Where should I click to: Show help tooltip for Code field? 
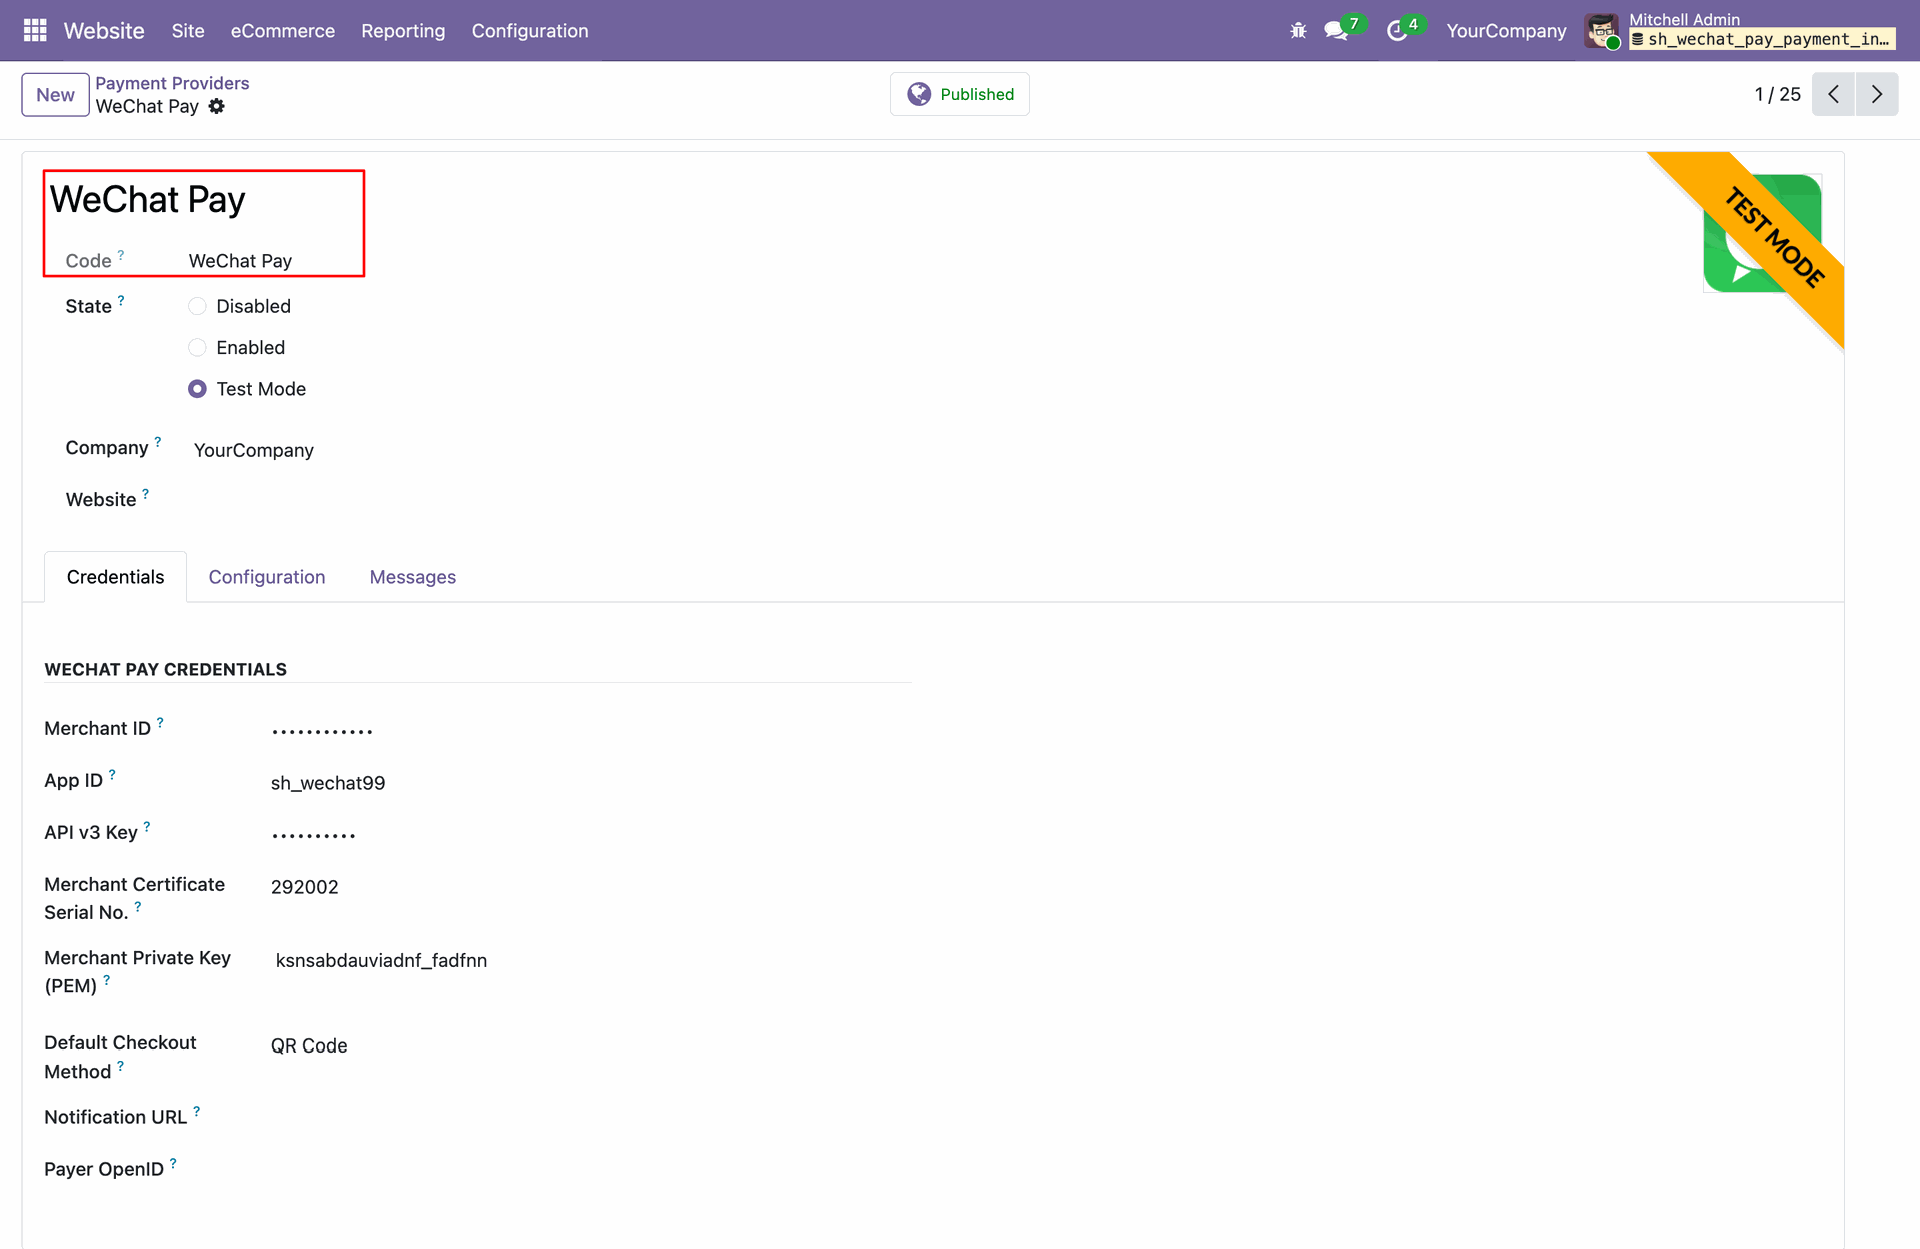121,255
